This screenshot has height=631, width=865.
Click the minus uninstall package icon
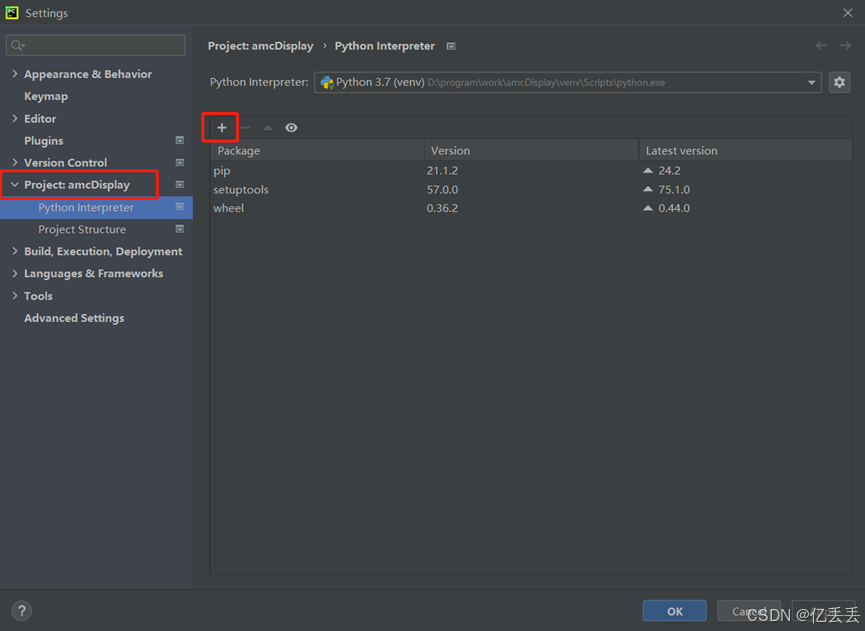(245, 128)
